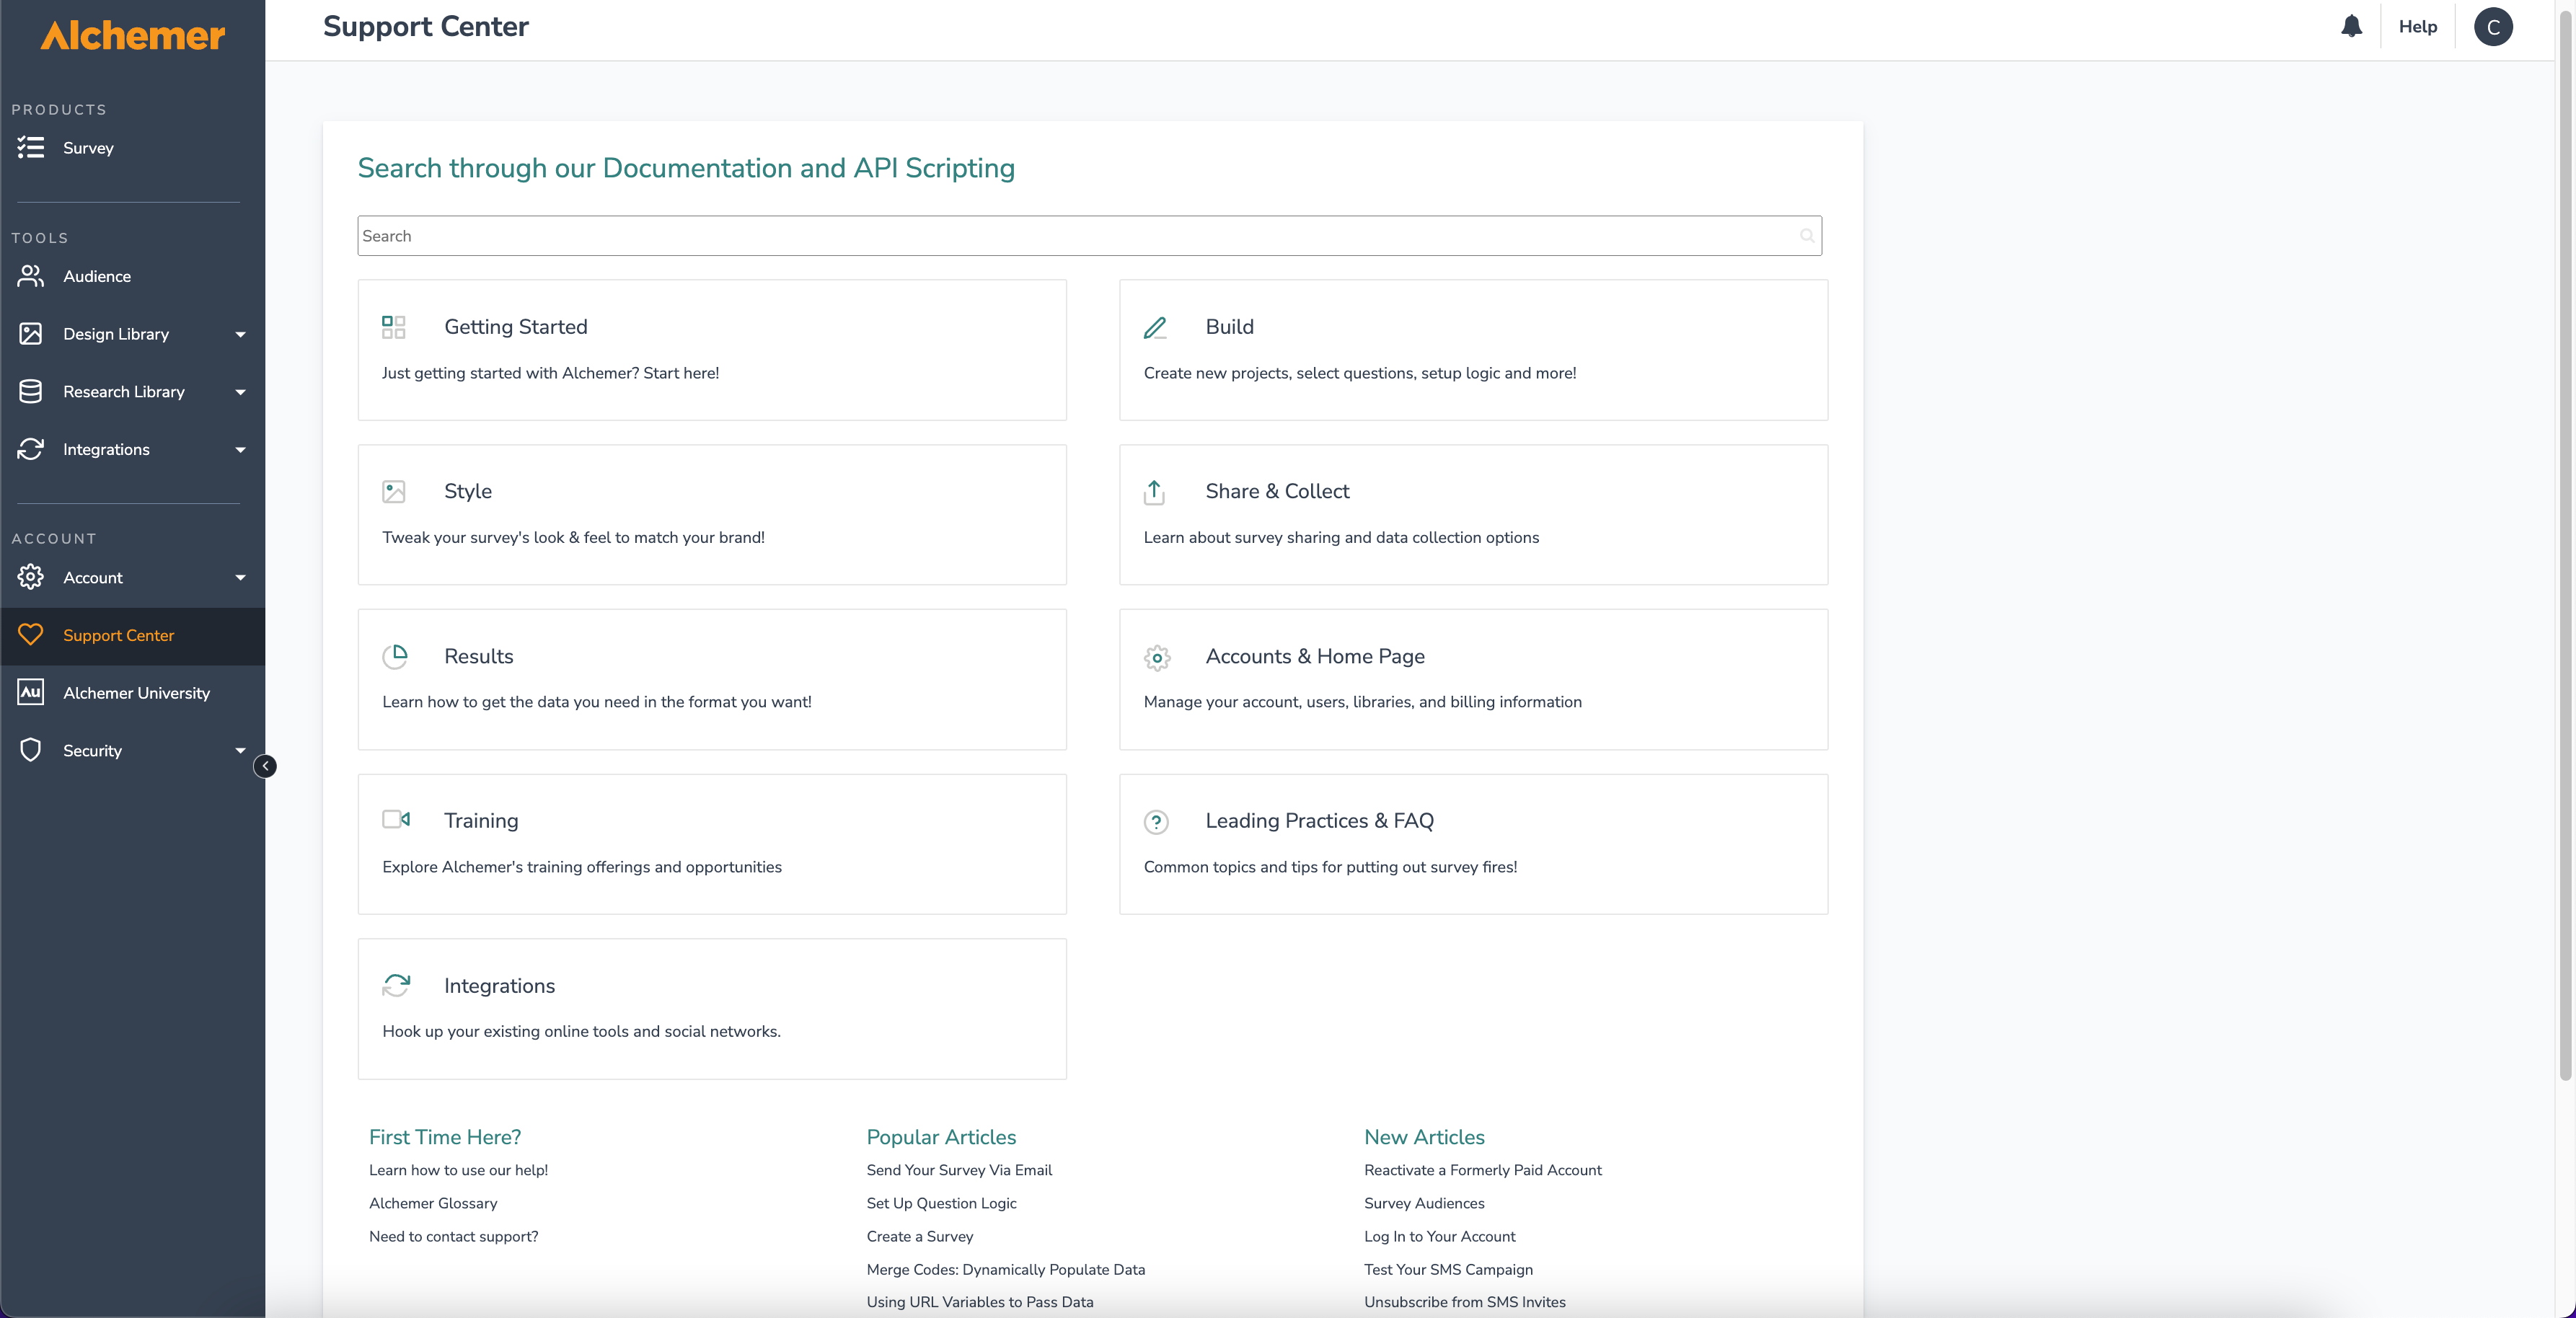This screenshot has width=2576, height=1318.
Task: Expand sidebar Integrations dropdown arrow
Action: (240, 451)
